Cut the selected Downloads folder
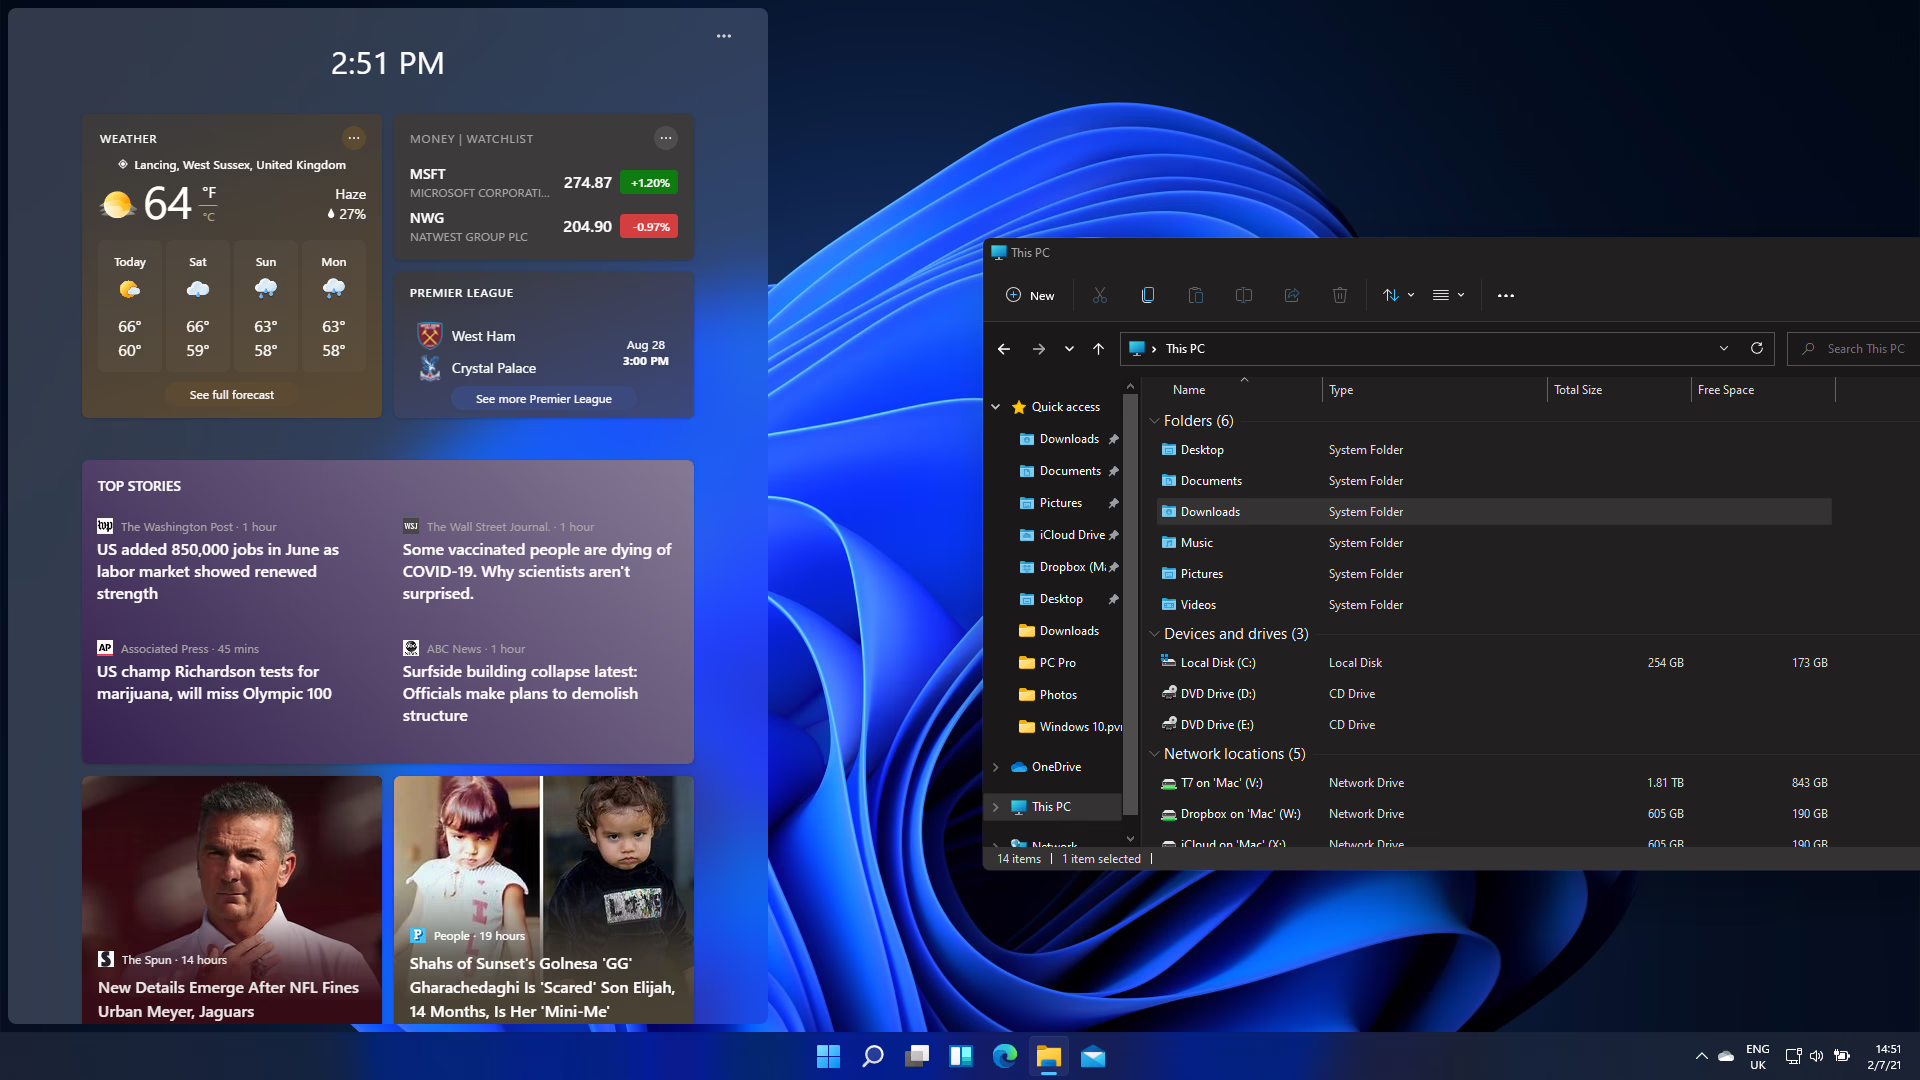The image size is (1920, 1080). pos(1099,295)
